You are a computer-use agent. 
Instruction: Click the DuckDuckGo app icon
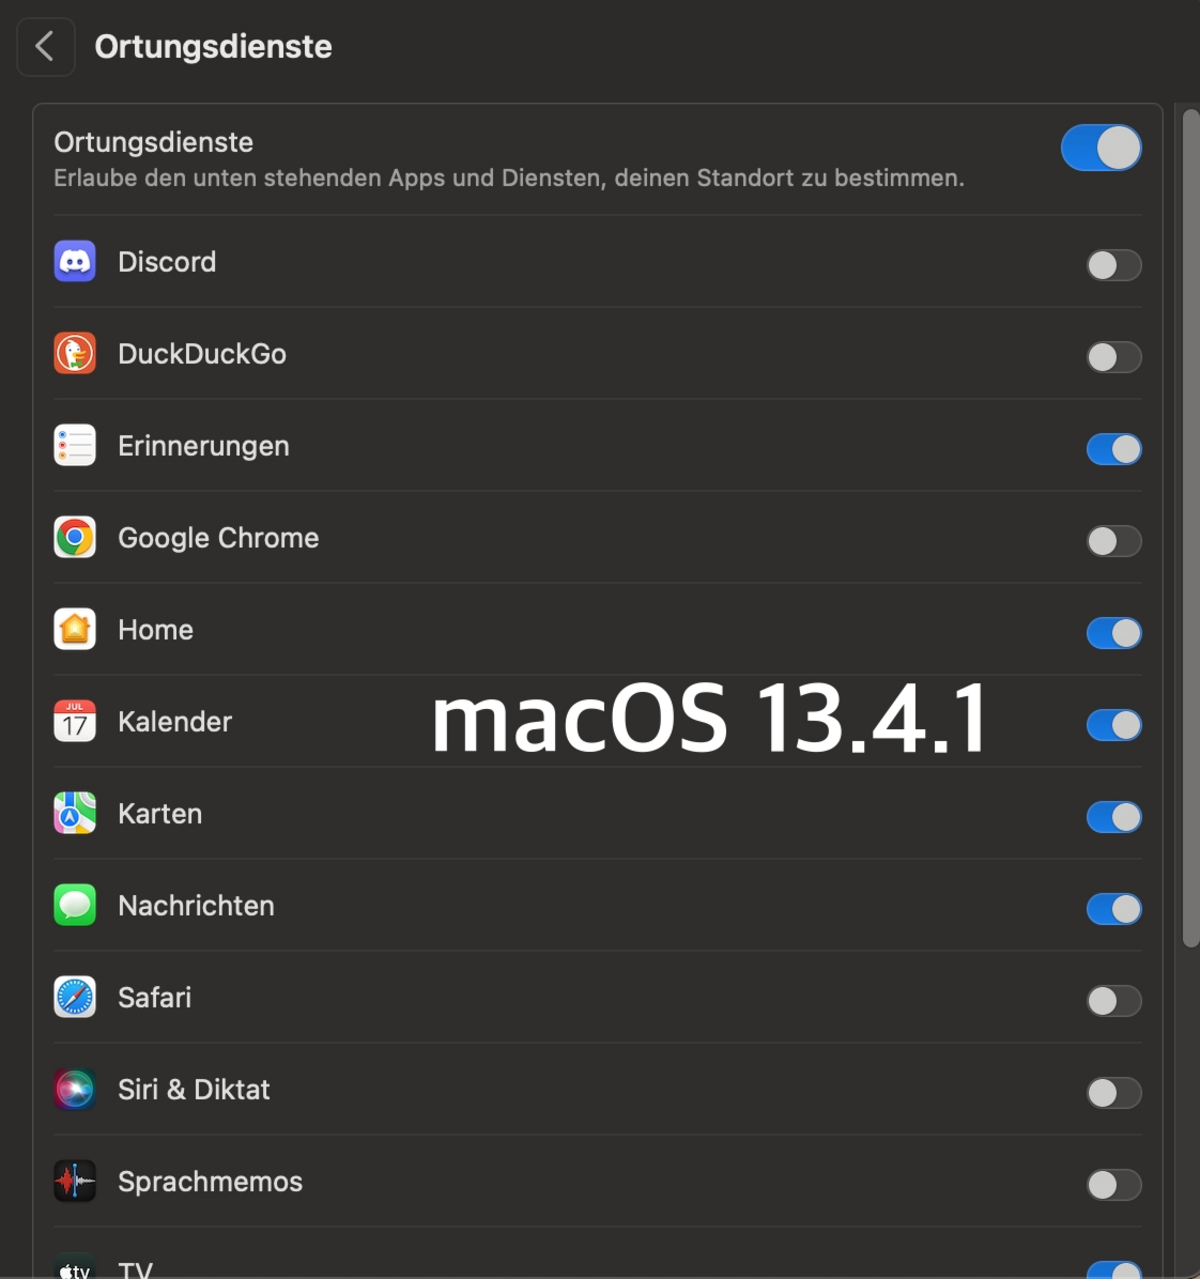tap(75, 353)
